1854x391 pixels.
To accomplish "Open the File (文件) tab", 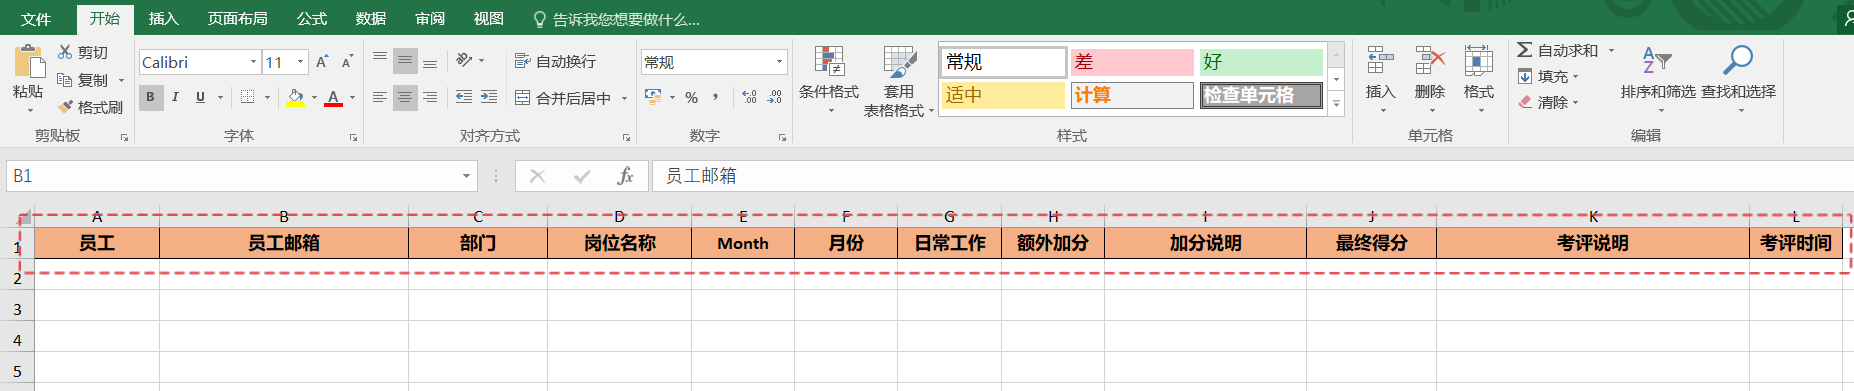I will point(36,19).
